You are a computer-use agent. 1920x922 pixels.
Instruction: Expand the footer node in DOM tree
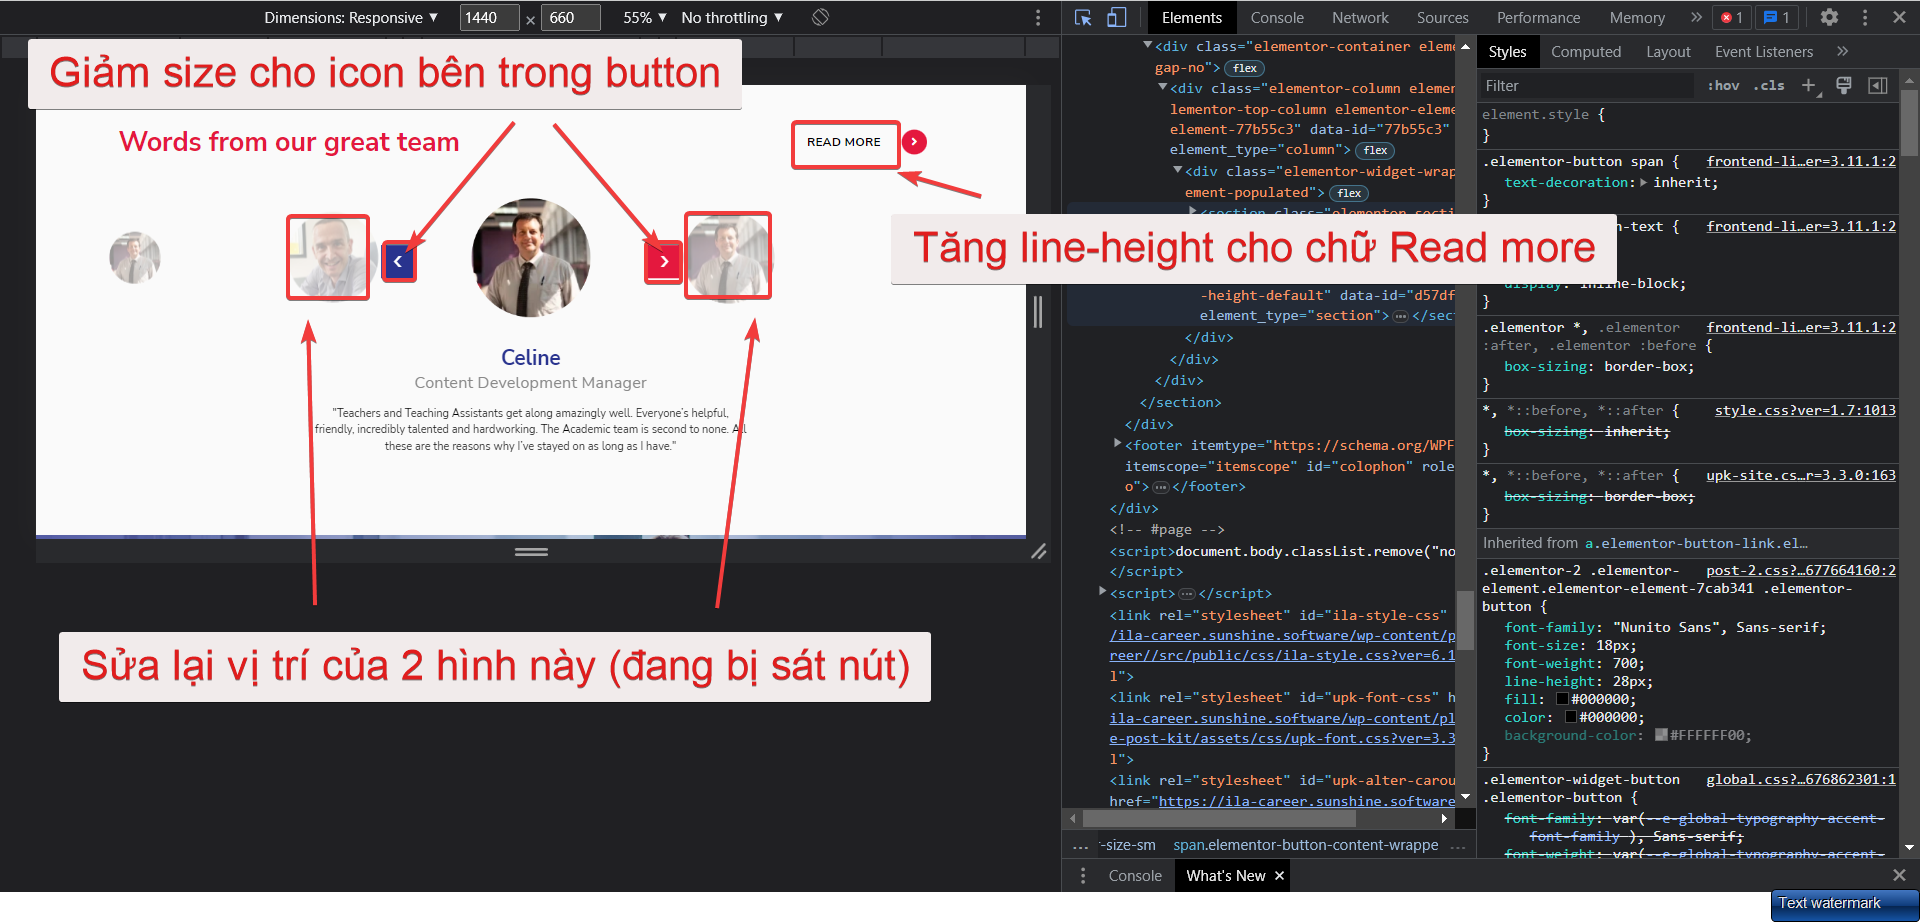(1117, 444)
